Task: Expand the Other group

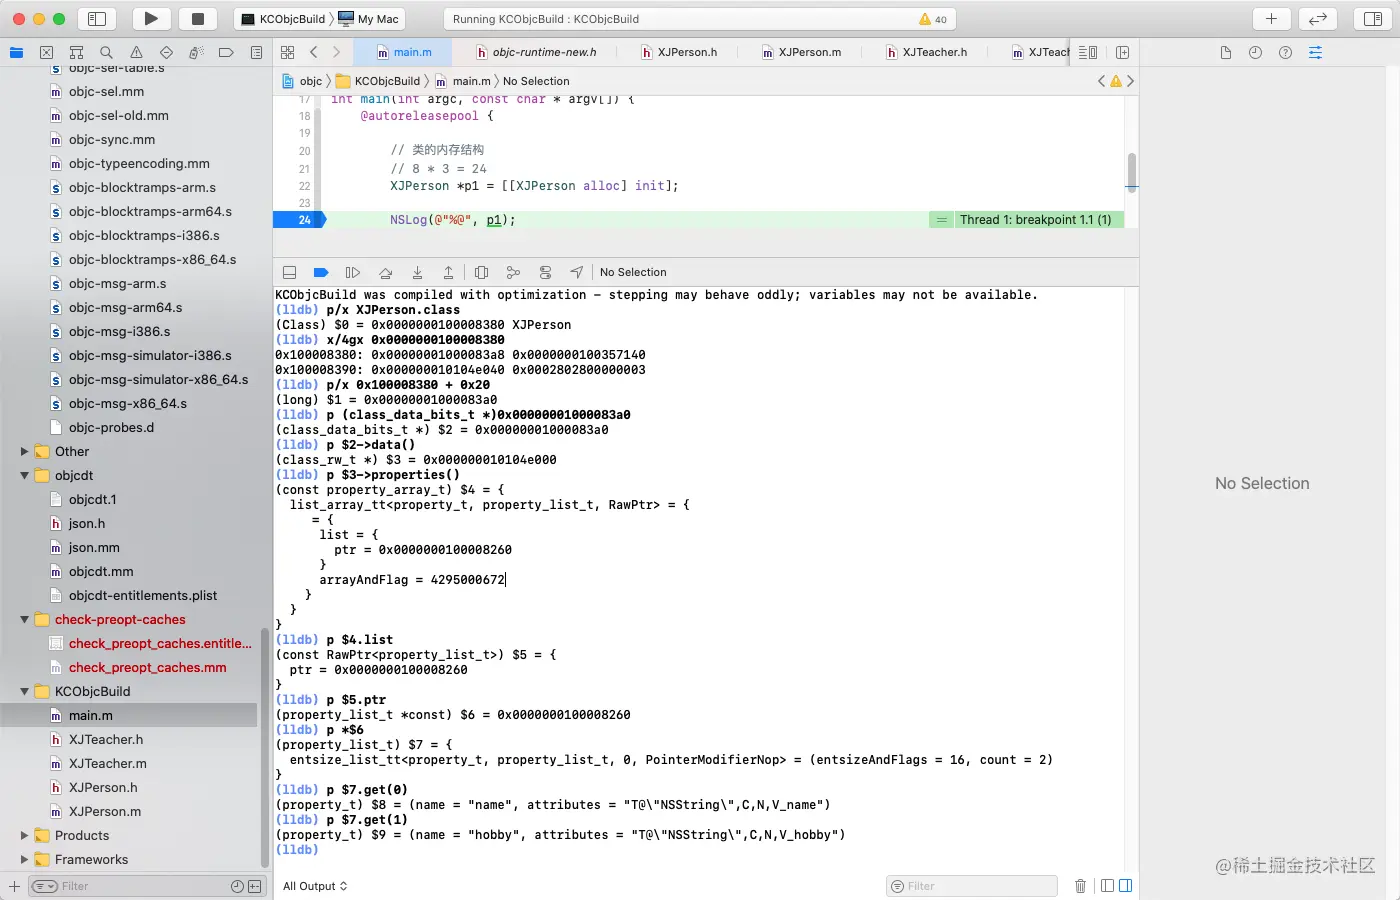Action: (24, 452)
